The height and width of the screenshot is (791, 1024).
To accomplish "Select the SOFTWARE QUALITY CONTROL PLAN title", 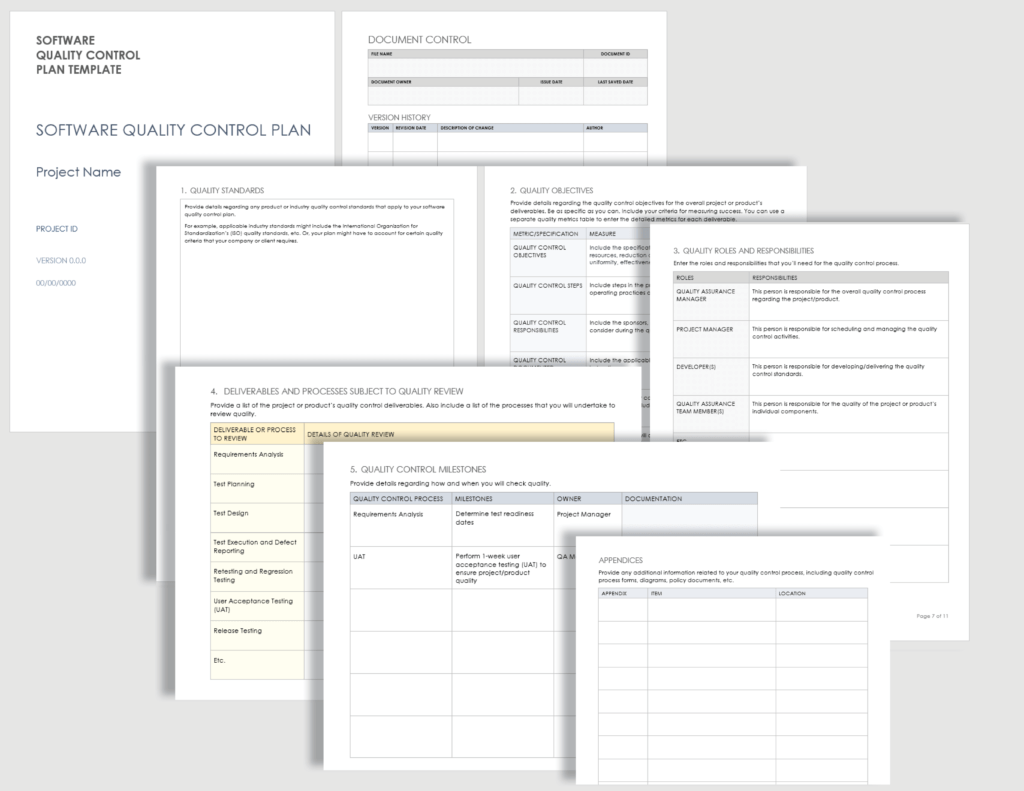I will [173, 130].
